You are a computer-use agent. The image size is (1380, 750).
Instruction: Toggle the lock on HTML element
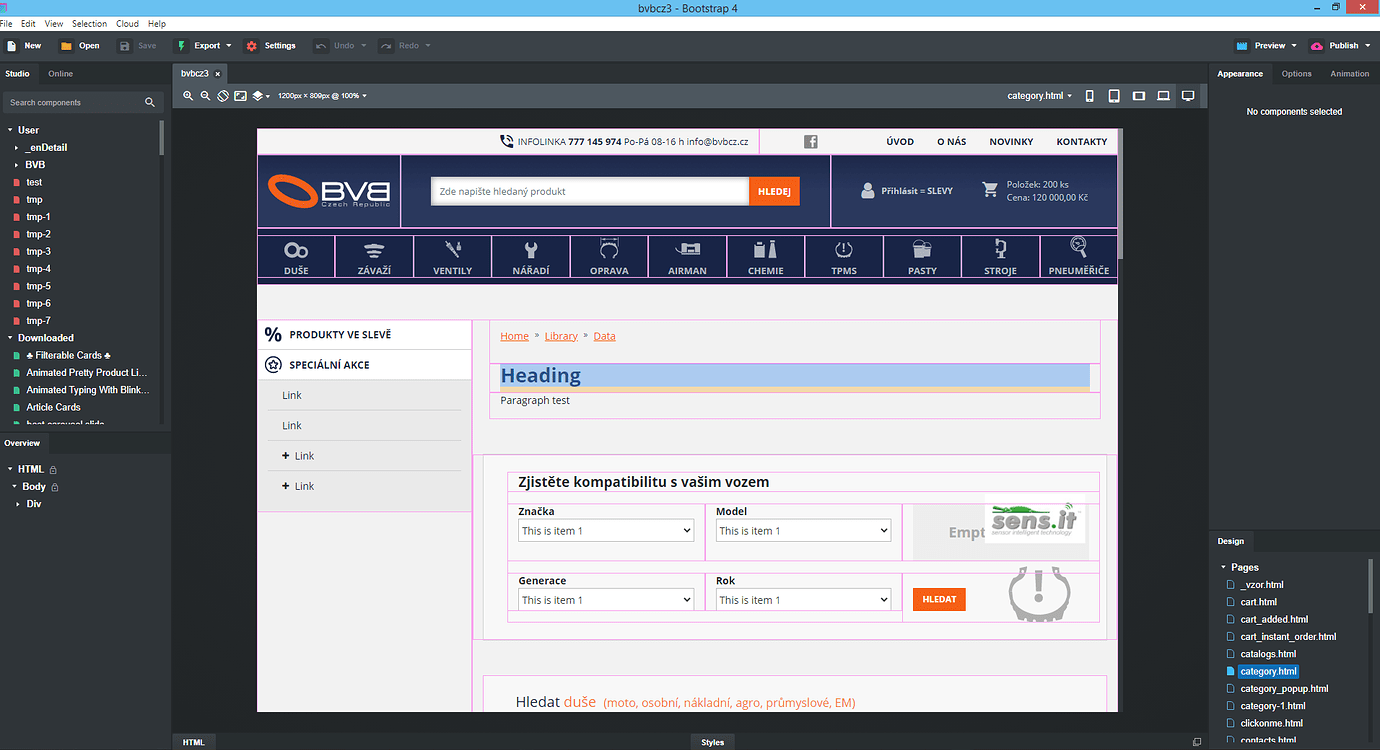point(53,470)
